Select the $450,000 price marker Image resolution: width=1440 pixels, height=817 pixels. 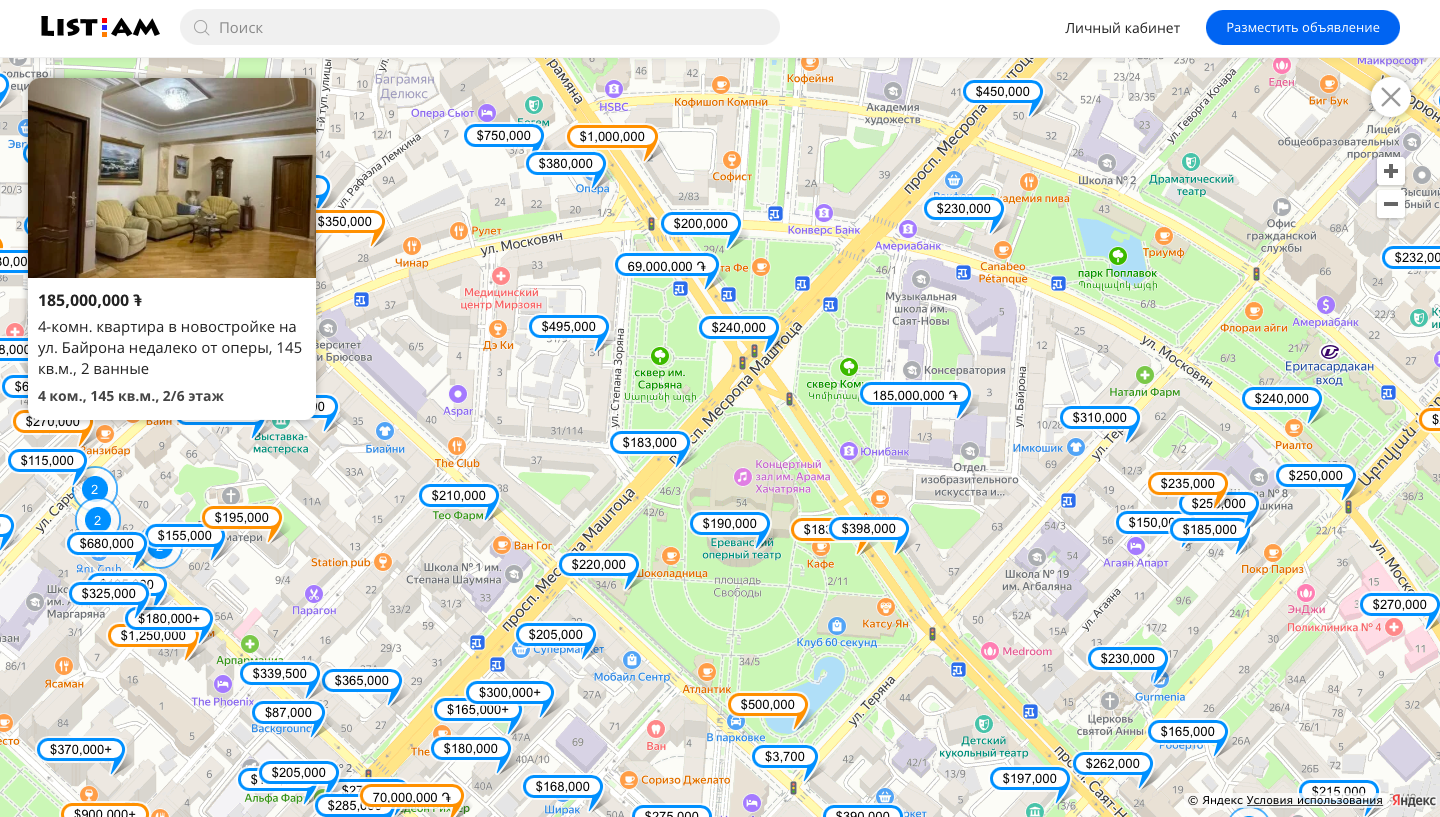[x=1003, y=92]
